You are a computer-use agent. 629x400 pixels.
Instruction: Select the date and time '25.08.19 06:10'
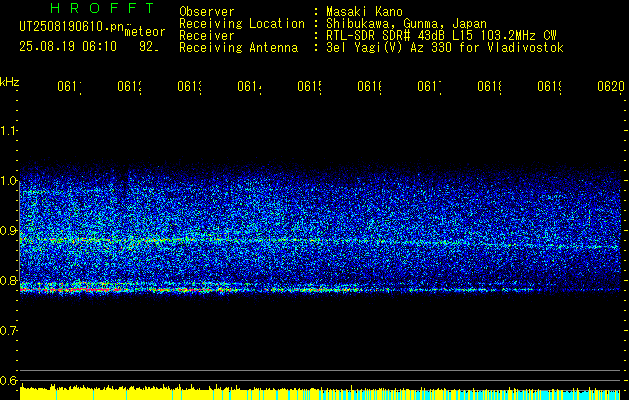(x=68, y=47)
